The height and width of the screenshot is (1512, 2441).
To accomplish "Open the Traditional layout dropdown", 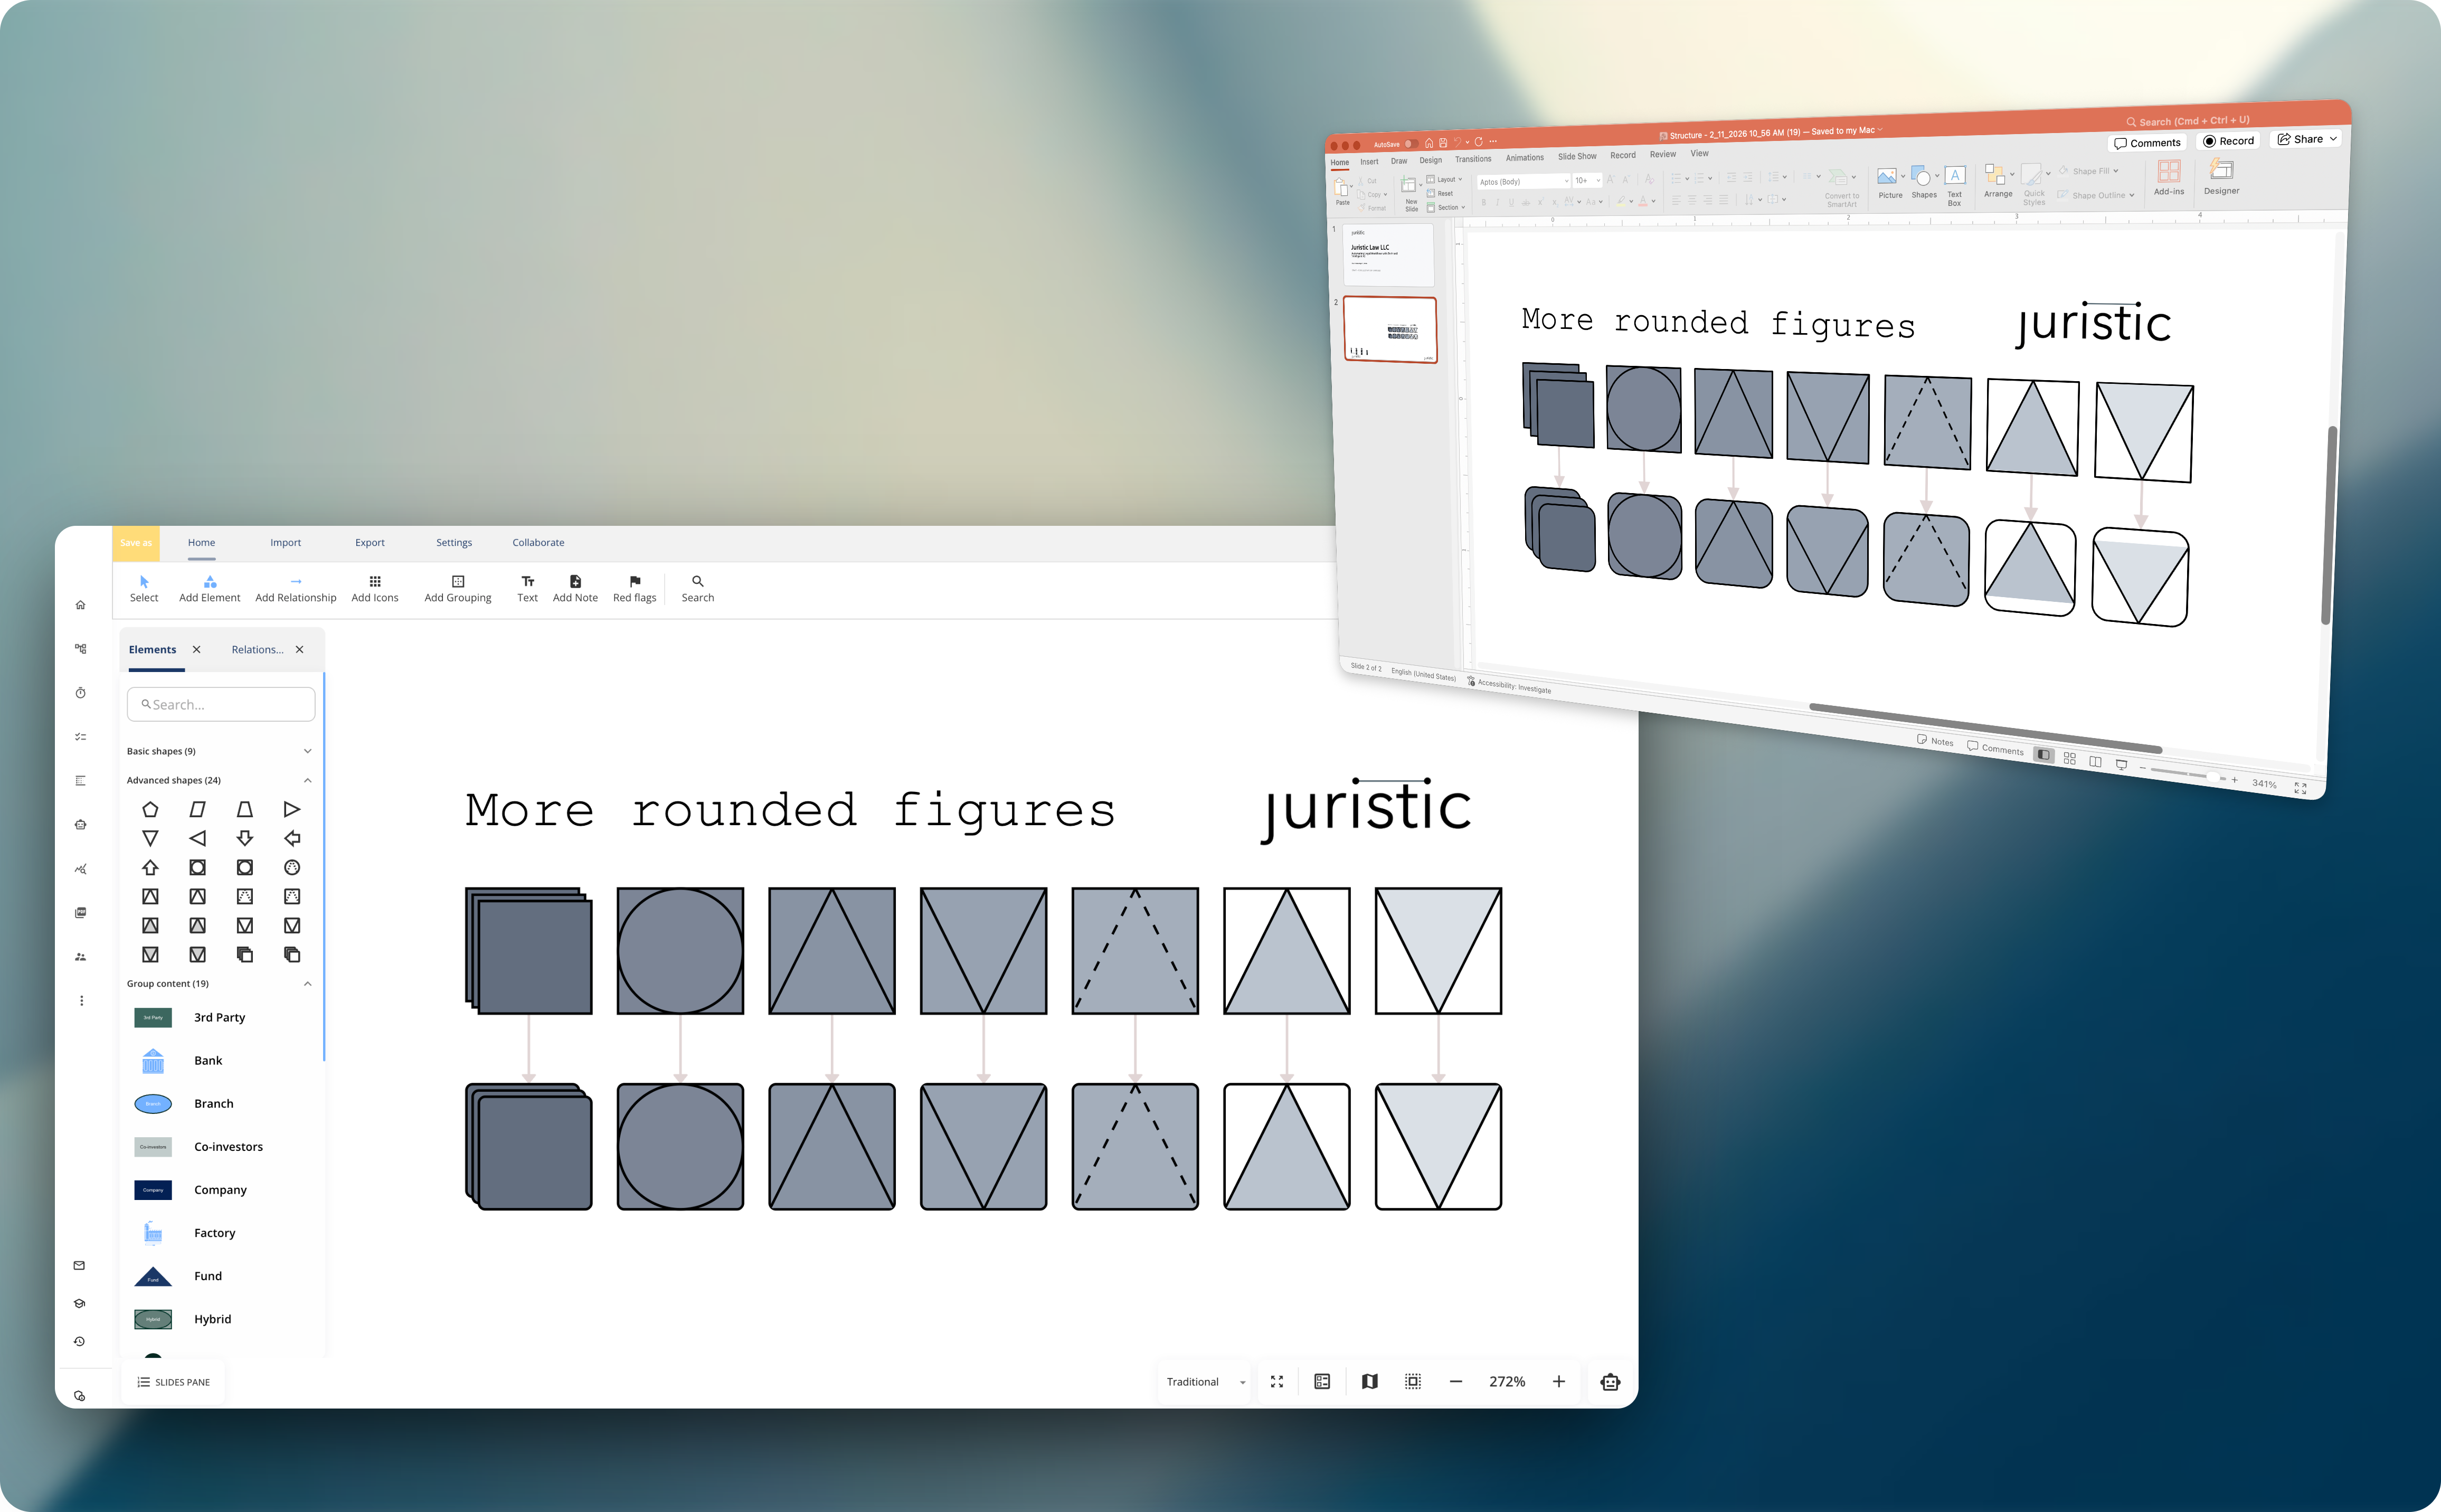I will tap(1205, 1381).
